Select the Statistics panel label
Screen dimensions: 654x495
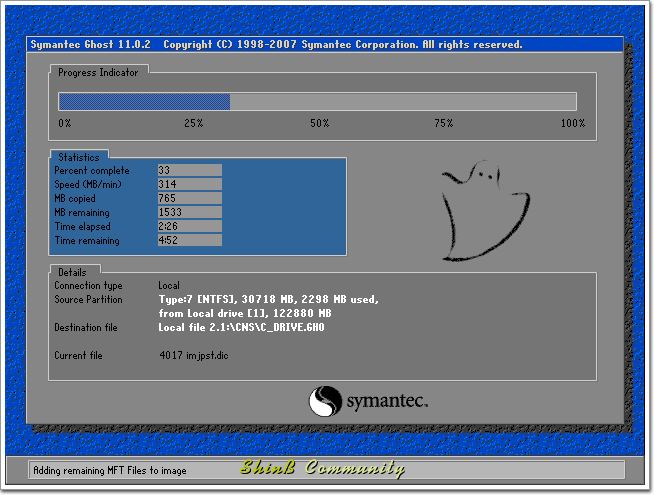pos(79,157)
